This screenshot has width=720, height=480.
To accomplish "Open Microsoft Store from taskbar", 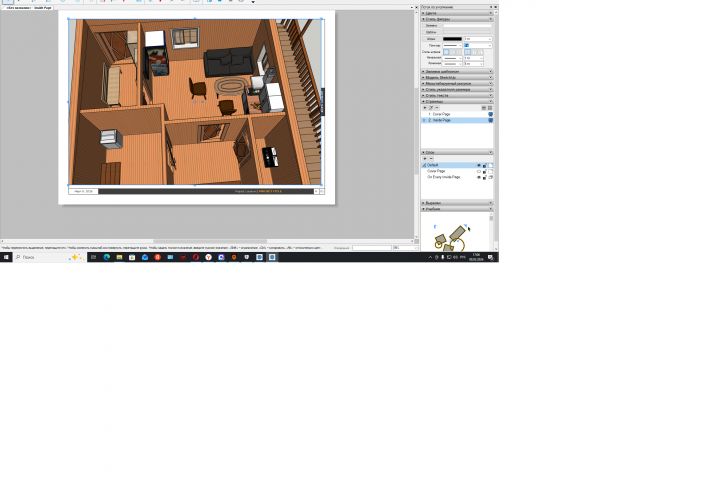I will click(132, 257).
